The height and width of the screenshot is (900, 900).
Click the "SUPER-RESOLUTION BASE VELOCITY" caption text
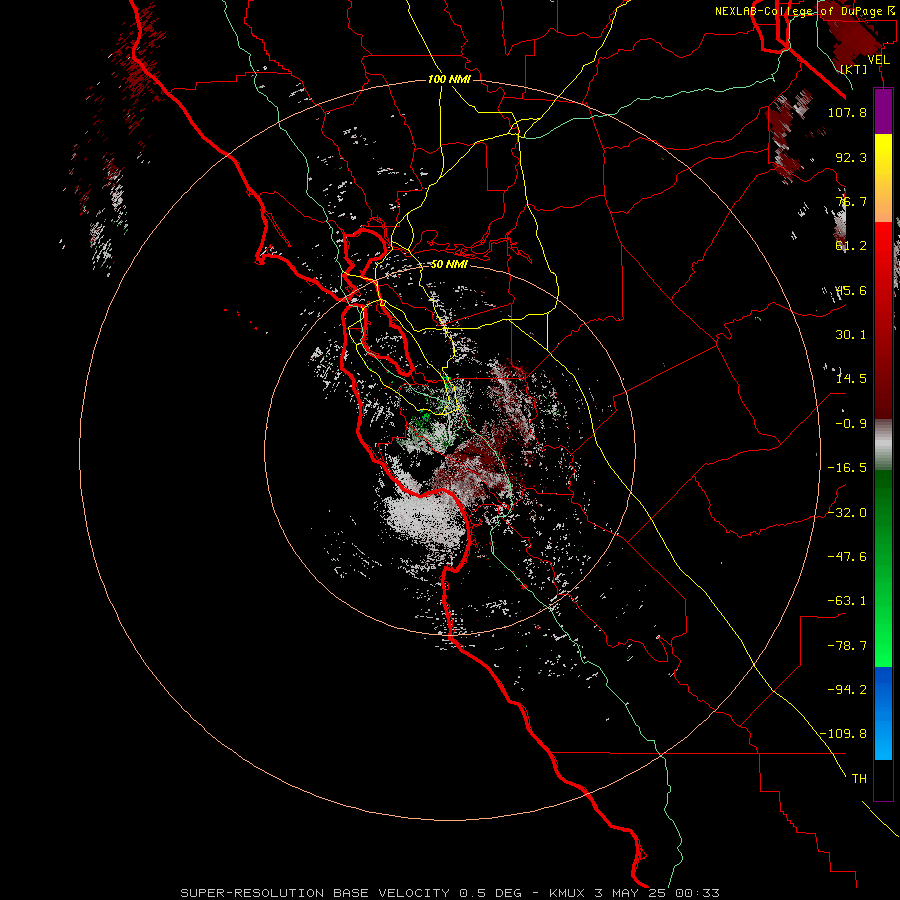[315, 893]
